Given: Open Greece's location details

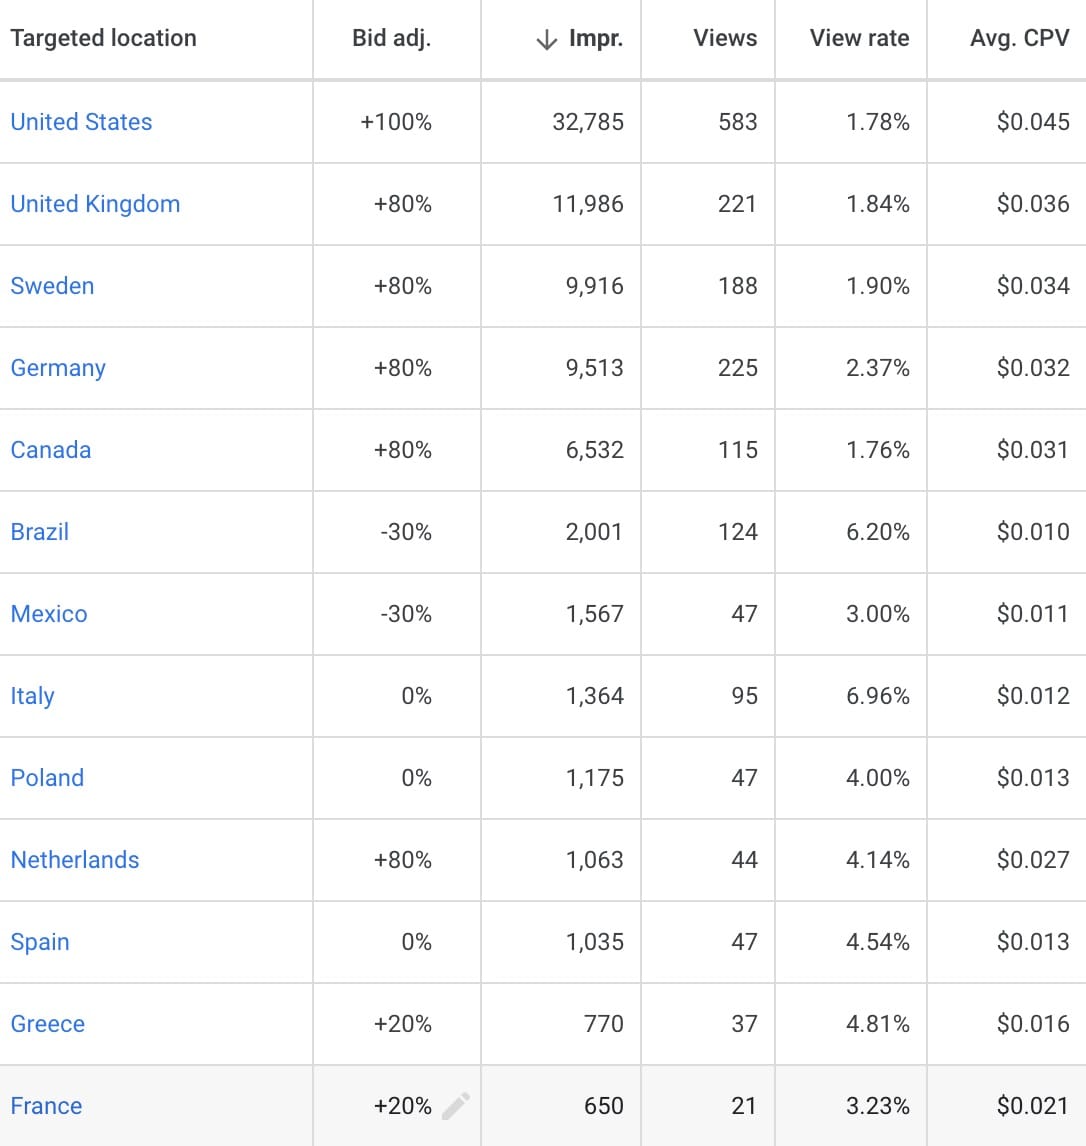Looking at the screenshot, I should (x=48, y=1024).
